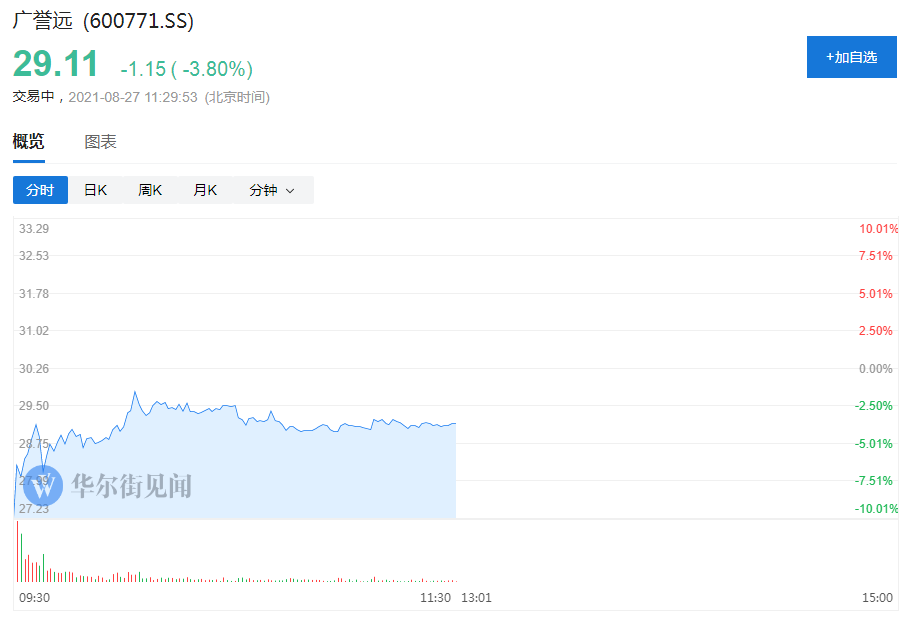The height and width of the screenshot is (619, 908).
Task: Click the 0.00% baseline axis label
Action: click(875, 369)
